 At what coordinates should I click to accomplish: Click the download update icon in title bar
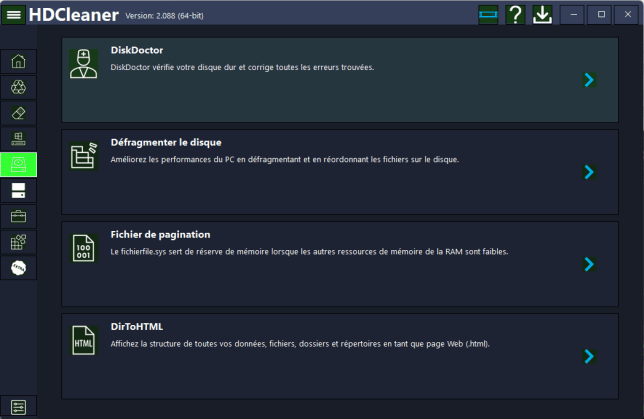(x=542, y=14)
